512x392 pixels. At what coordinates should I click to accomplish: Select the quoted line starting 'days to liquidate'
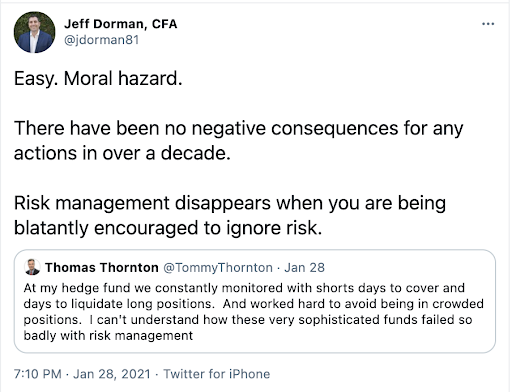pos(254,304)
